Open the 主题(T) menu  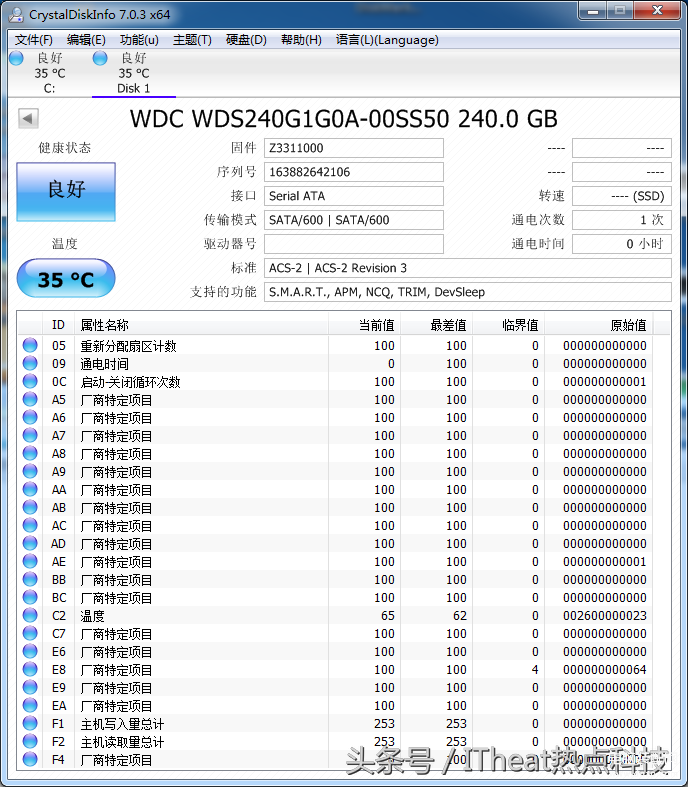(192, 40)
